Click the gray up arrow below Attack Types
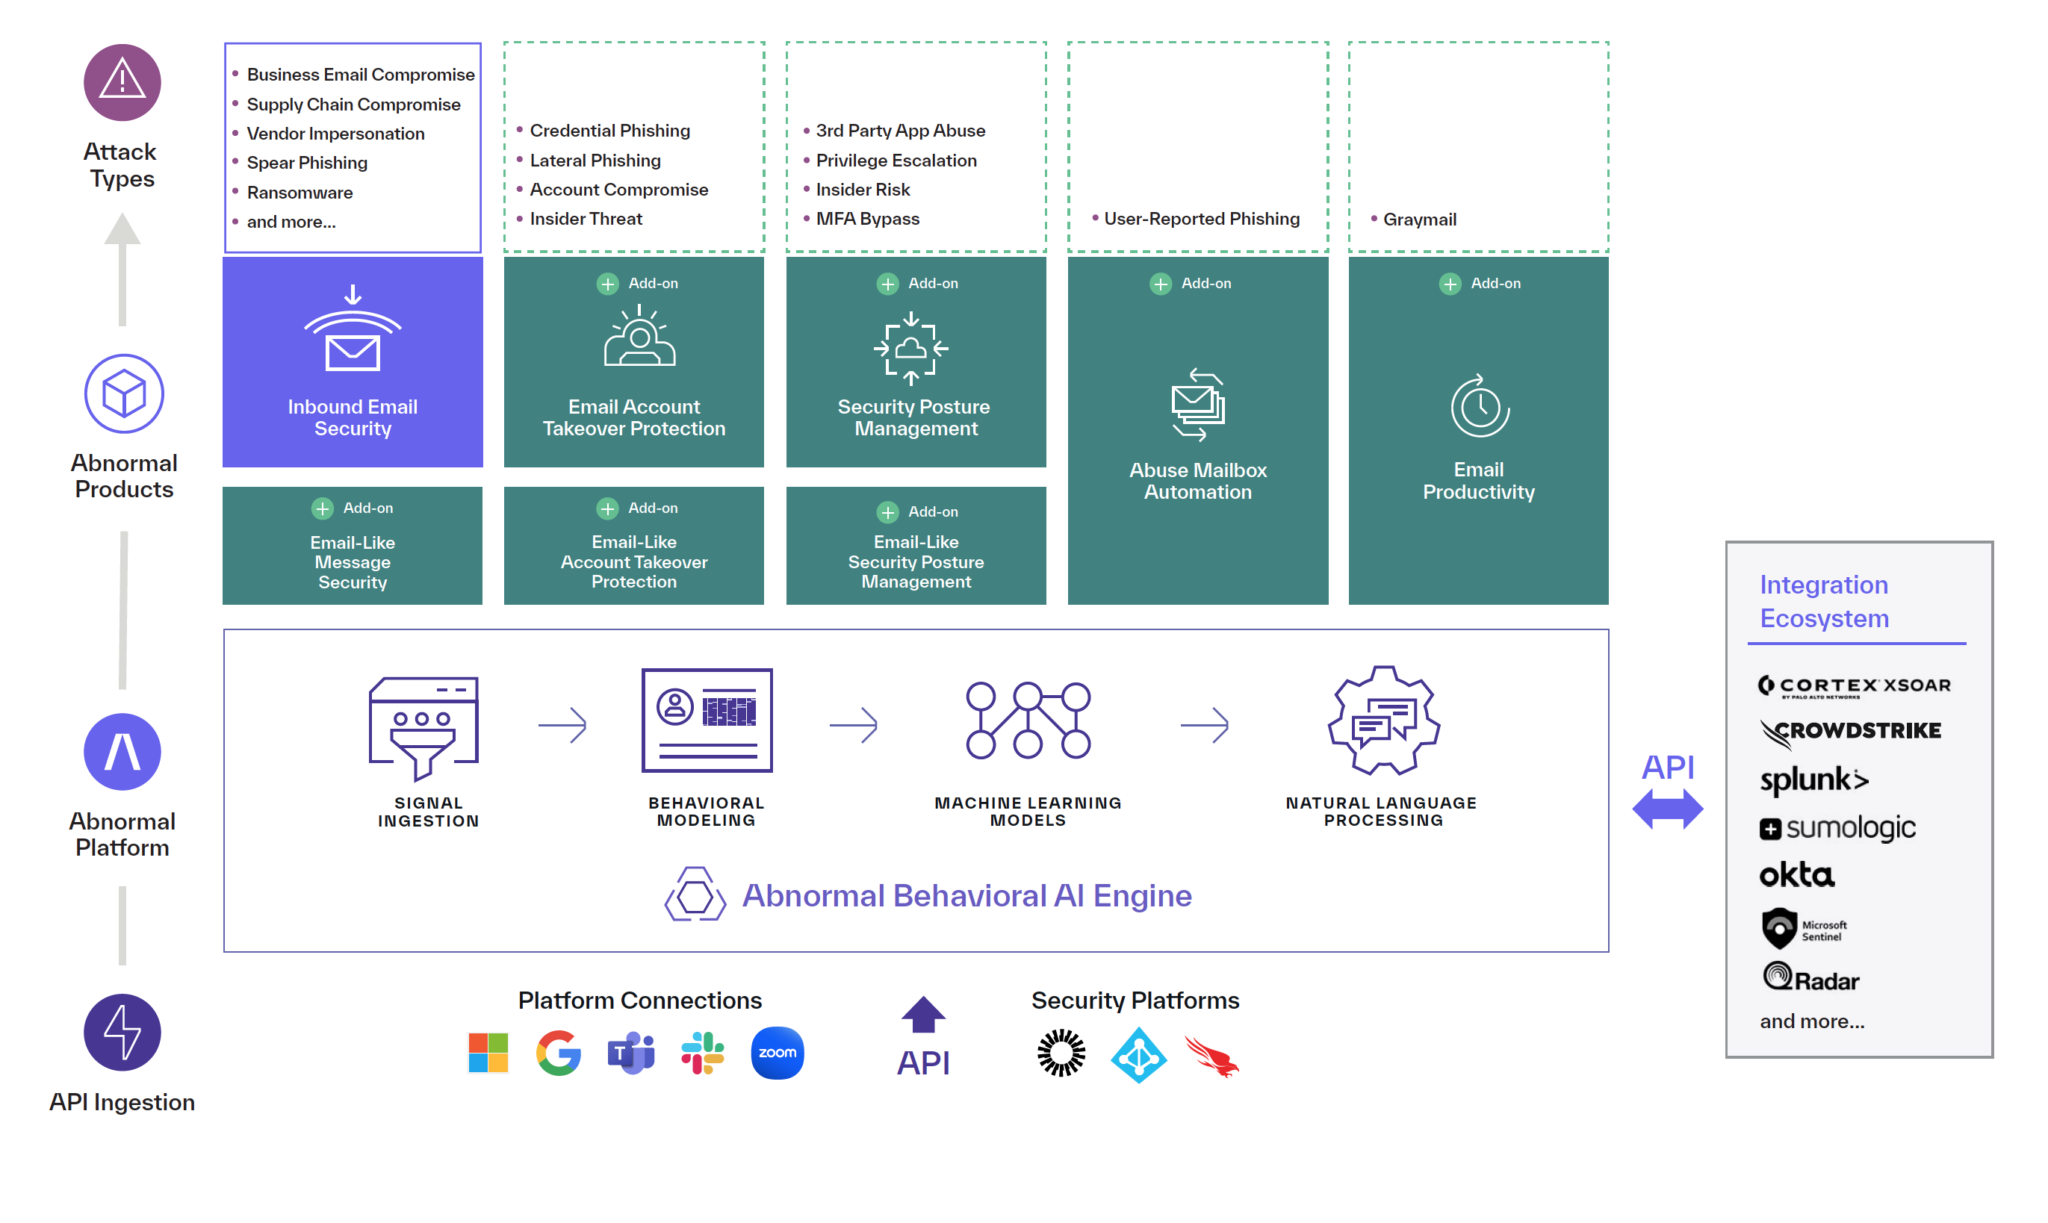 pyautogui.click(x=122, y=269)
